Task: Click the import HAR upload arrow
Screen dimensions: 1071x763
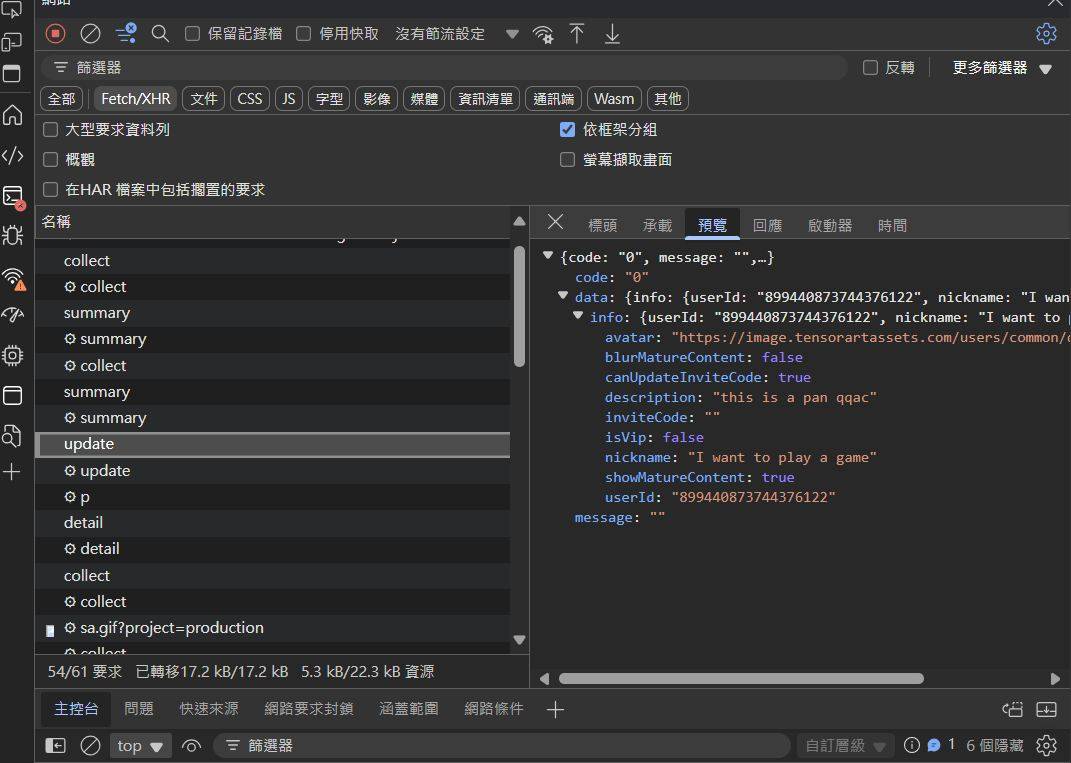Action: click(577, 34)
